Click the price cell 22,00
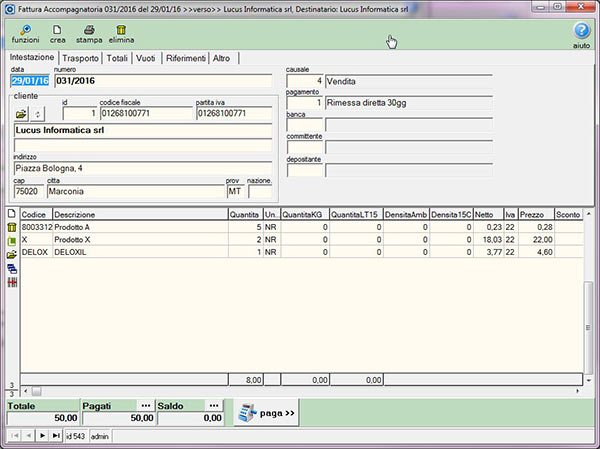 [x=536, y=240]
